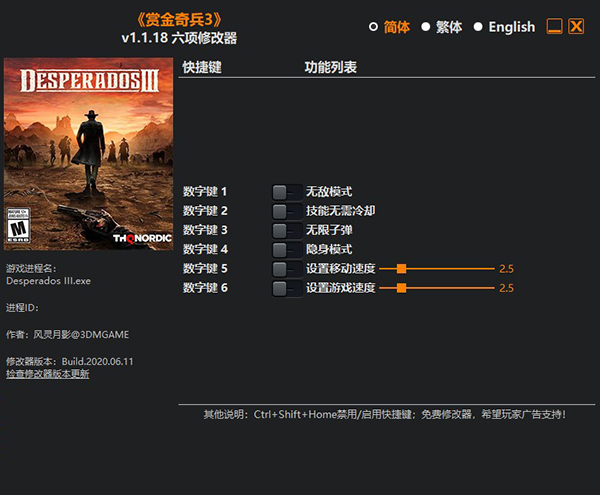Click the 数字键 4 hotkey label
This screenshot has height=495, width=600.
(205, 249)
